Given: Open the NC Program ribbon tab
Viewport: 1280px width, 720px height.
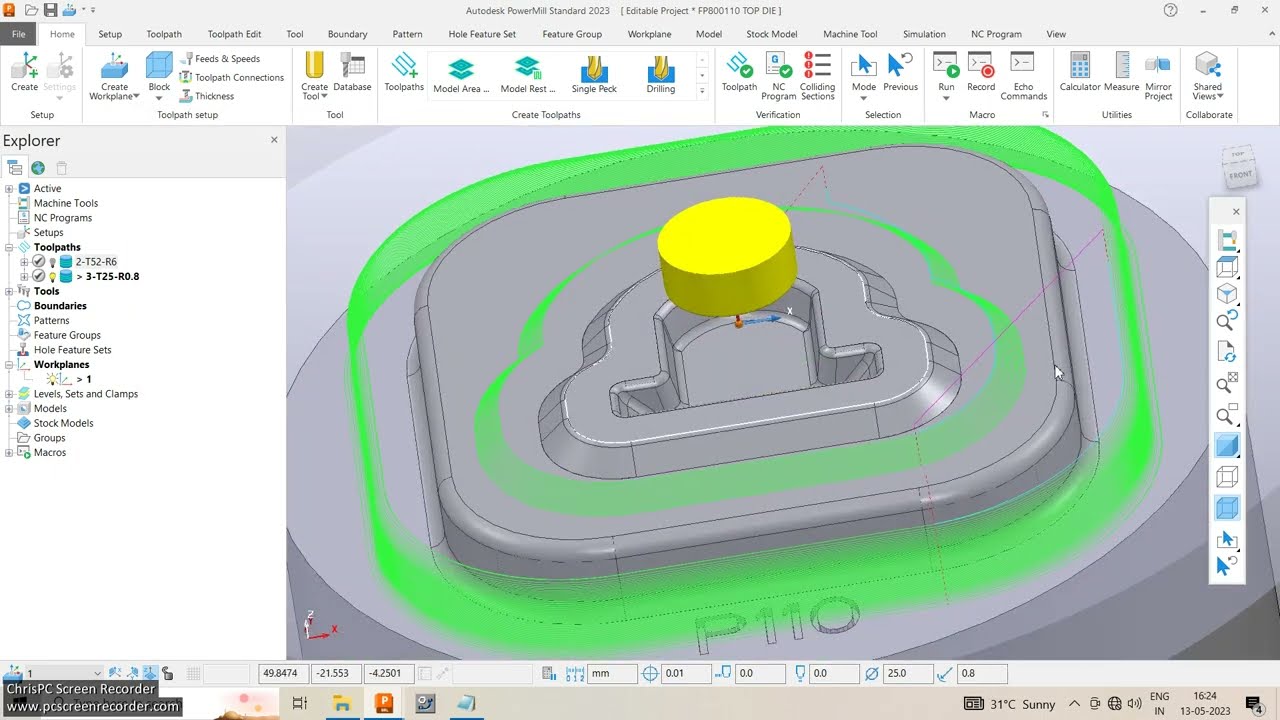Looking at the screenshot, I should [x=996, y=34].
